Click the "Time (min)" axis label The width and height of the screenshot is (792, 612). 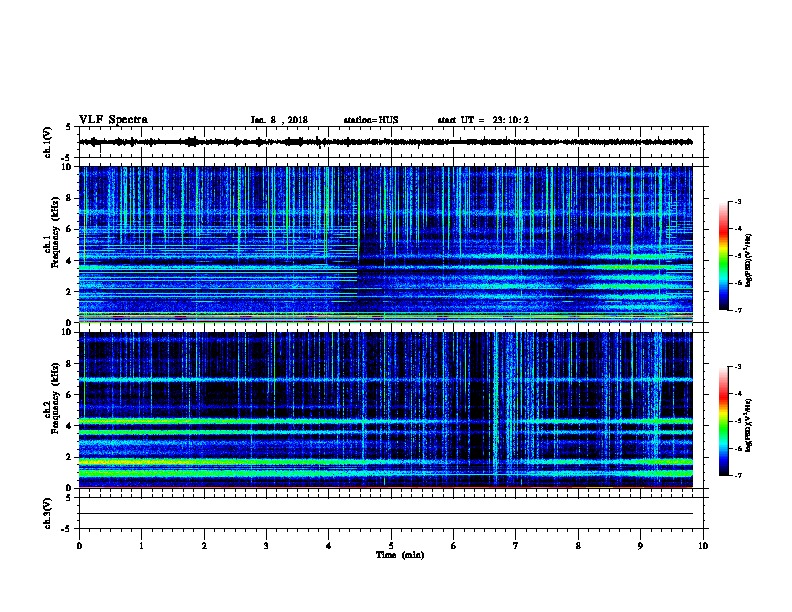pyautogui.click(x=400, y=555)
